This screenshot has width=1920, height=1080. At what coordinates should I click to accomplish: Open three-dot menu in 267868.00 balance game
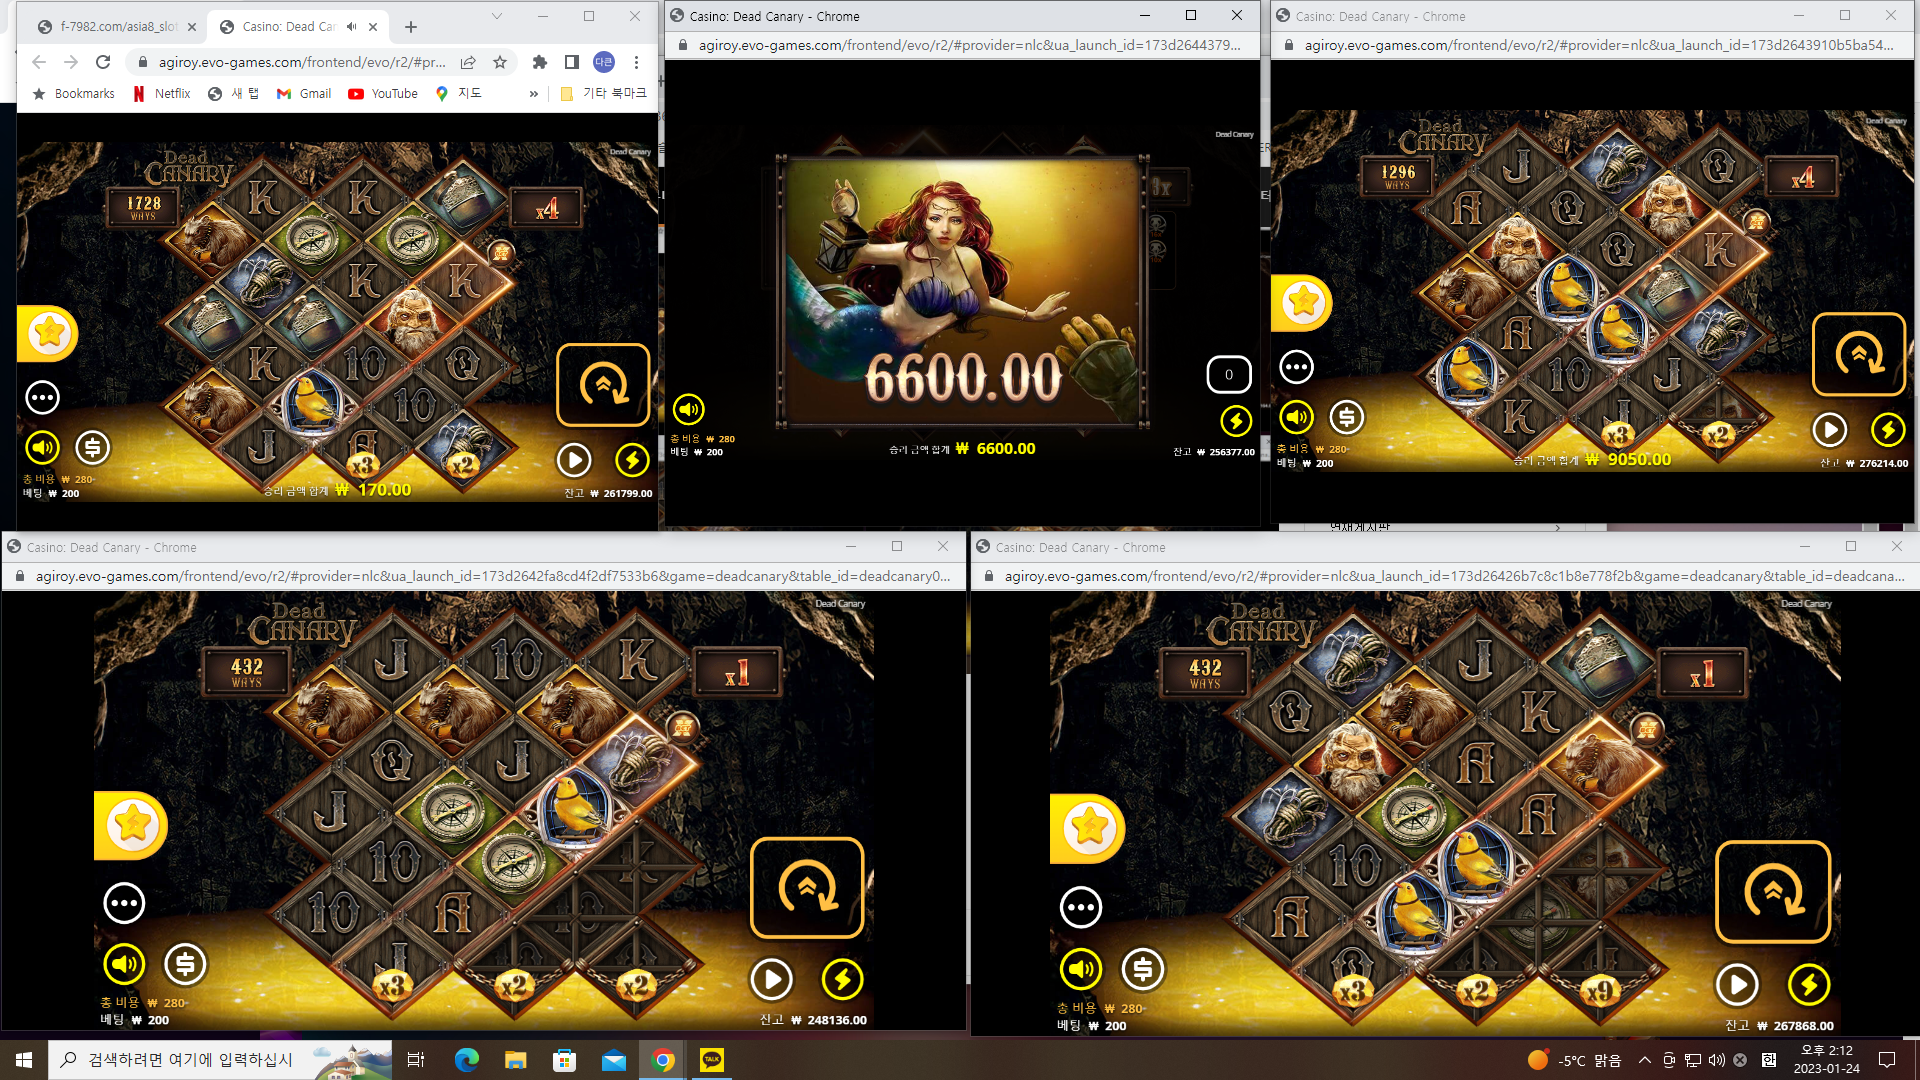(x=1081, y=908)
